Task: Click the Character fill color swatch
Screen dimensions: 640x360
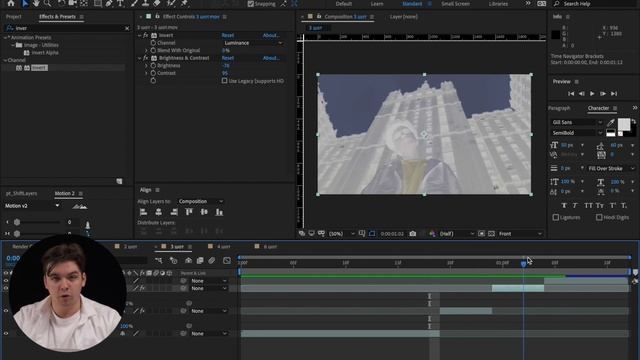Action: 624,124
